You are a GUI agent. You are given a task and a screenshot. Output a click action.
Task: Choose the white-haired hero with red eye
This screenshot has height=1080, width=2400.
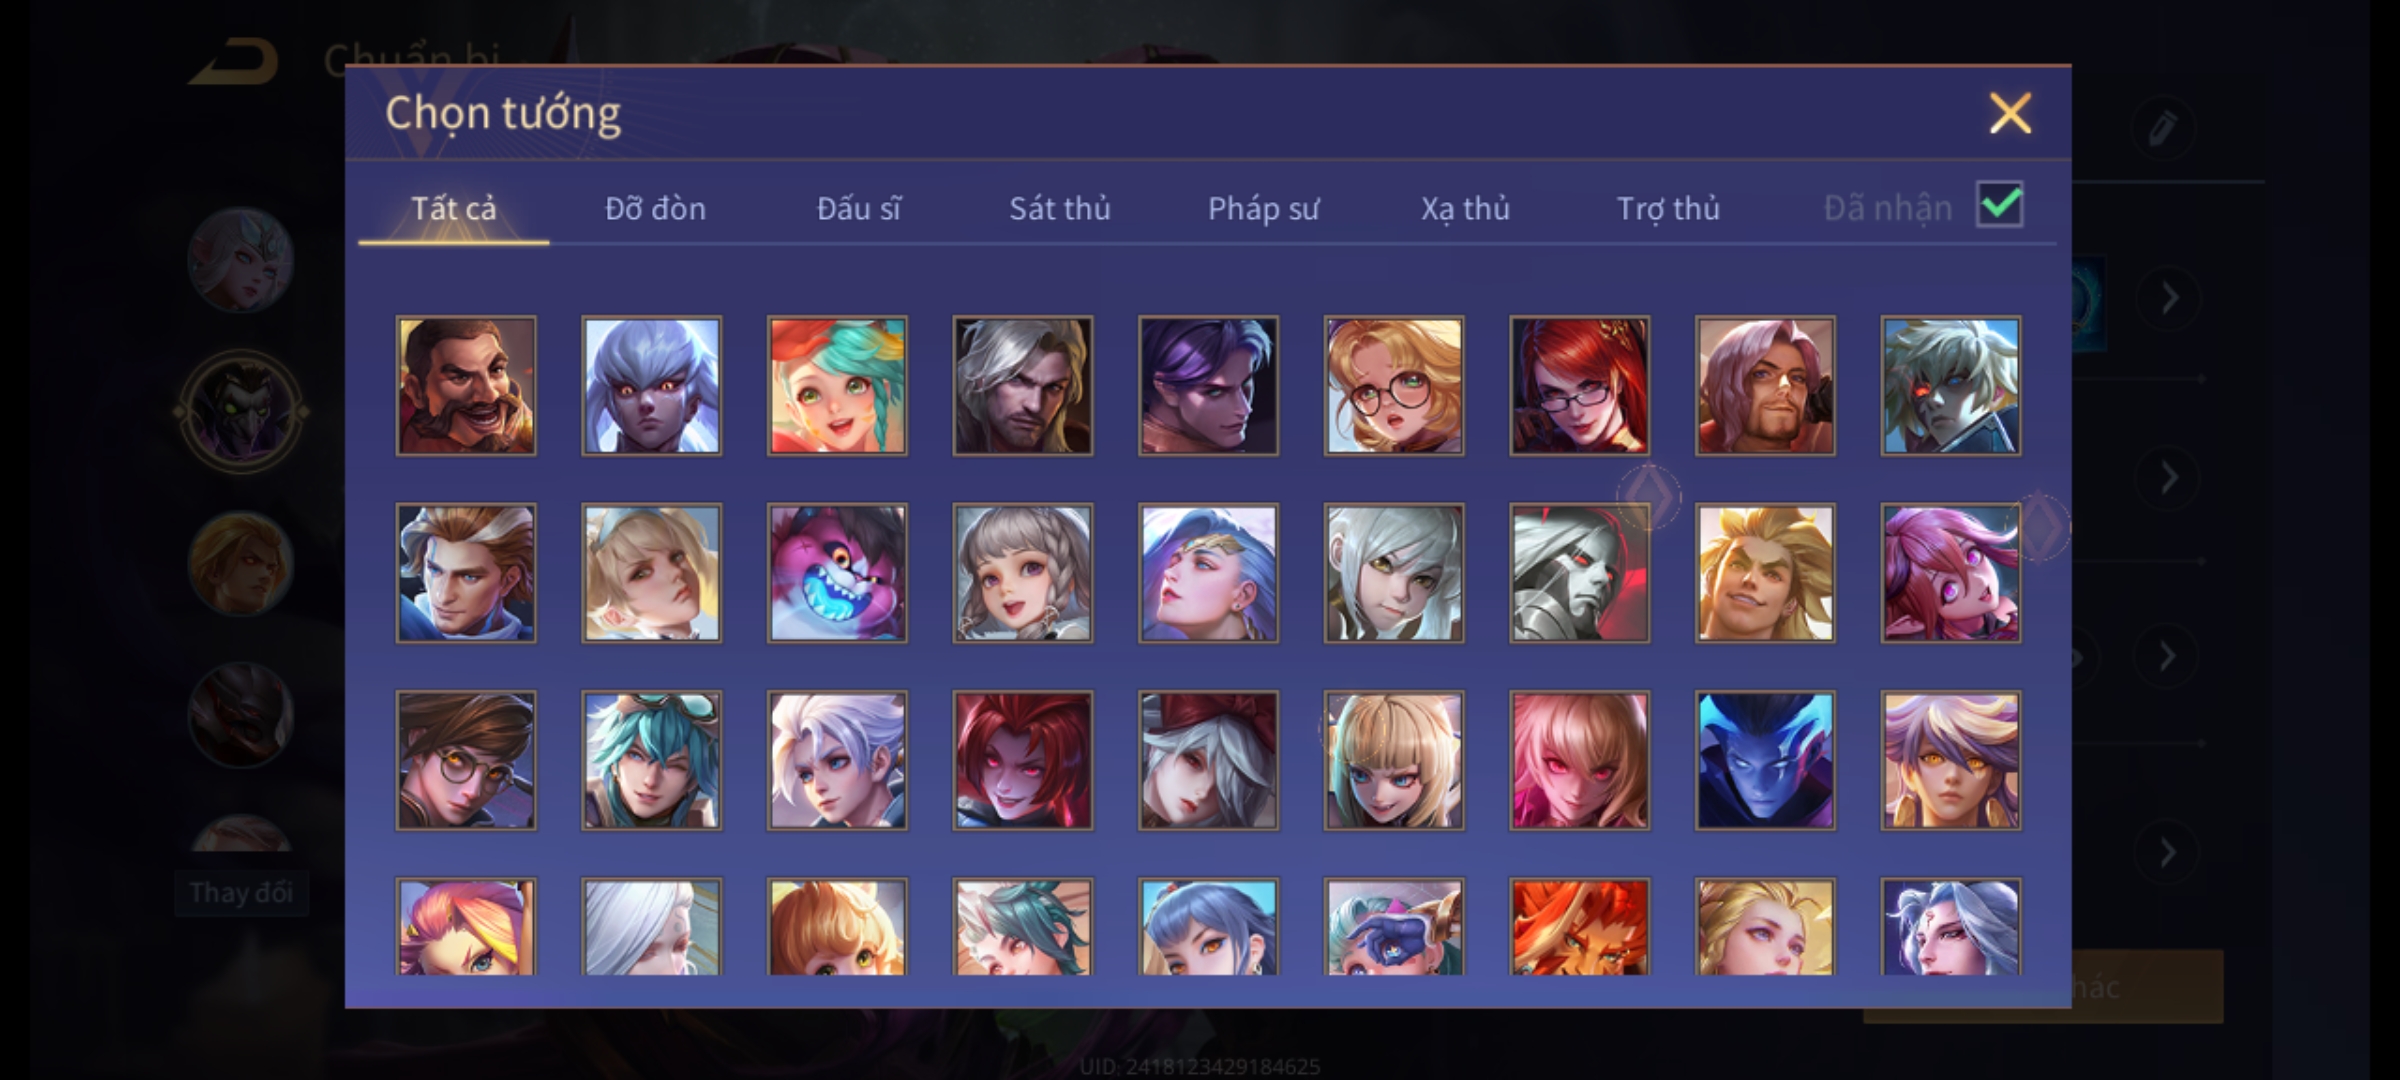coord(1951,386)
